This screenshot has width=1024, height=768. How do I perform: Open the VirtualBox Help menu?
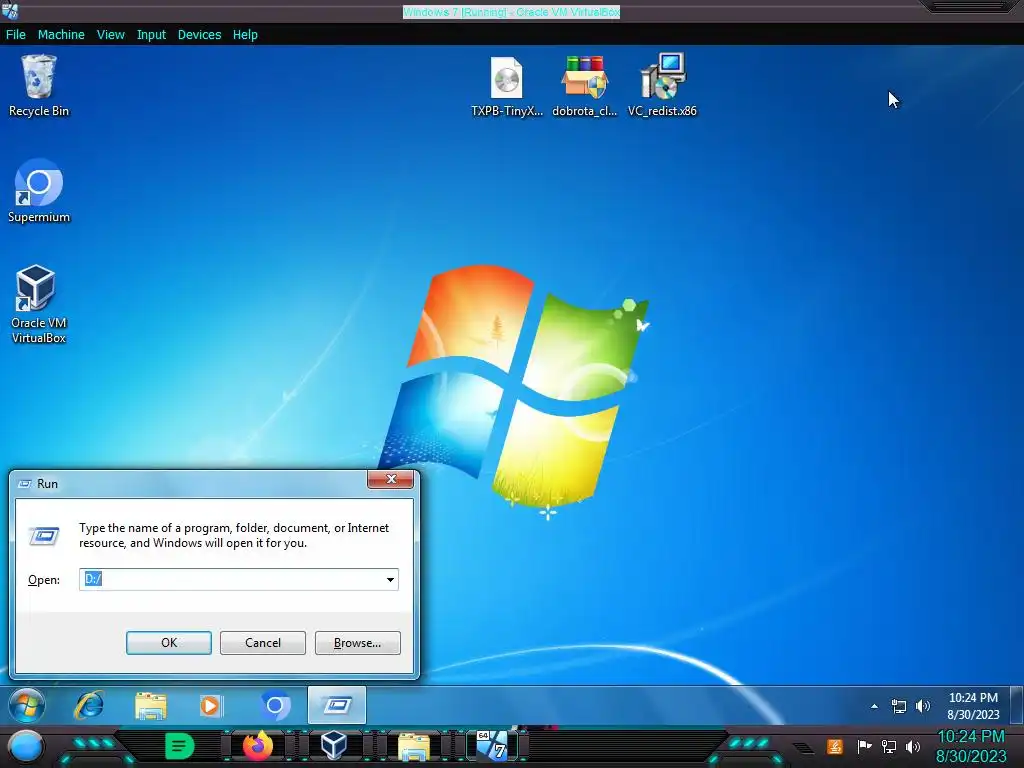pyautogui.click(x=245, y=35)
